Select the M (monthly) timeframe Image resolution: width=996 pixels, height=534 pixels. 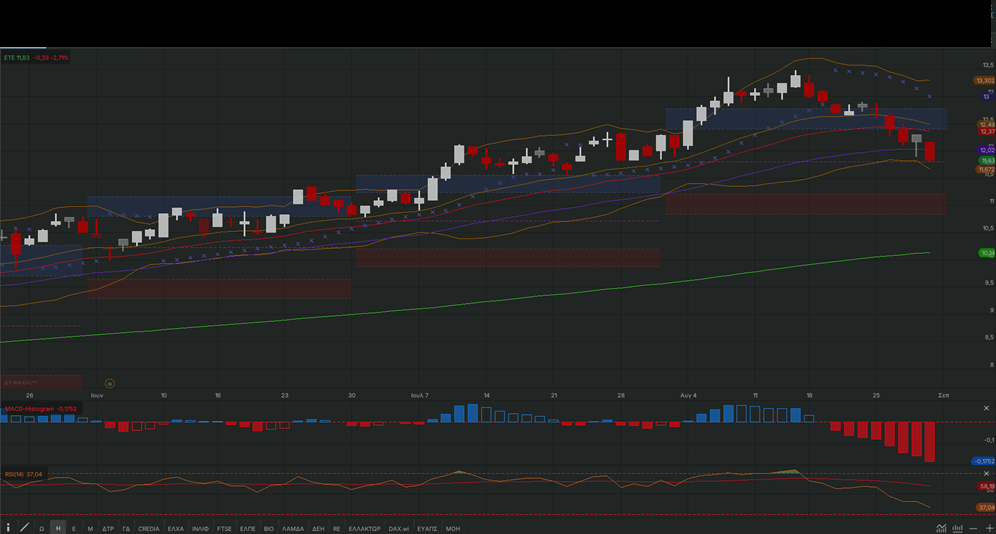(x=90, y=528)
